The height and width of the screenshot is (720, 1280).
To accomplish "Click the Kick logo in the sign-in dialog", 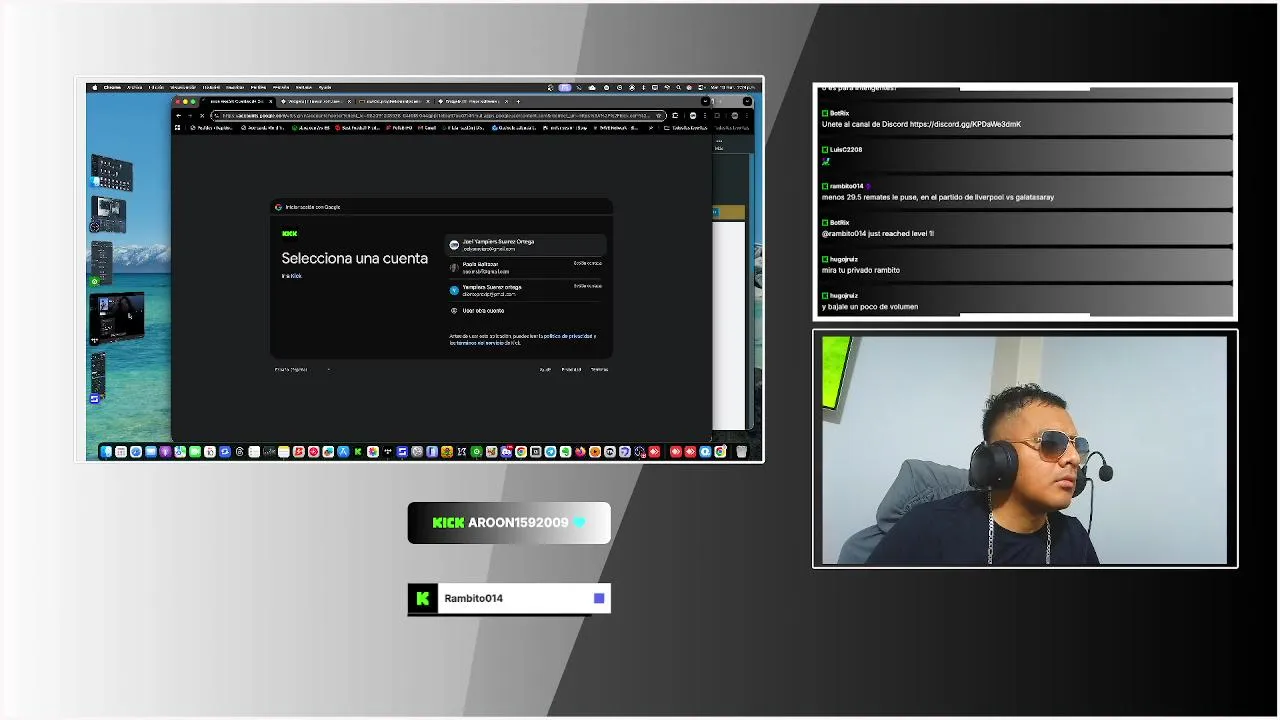I will pyautogui.click(x=290, y=233).
